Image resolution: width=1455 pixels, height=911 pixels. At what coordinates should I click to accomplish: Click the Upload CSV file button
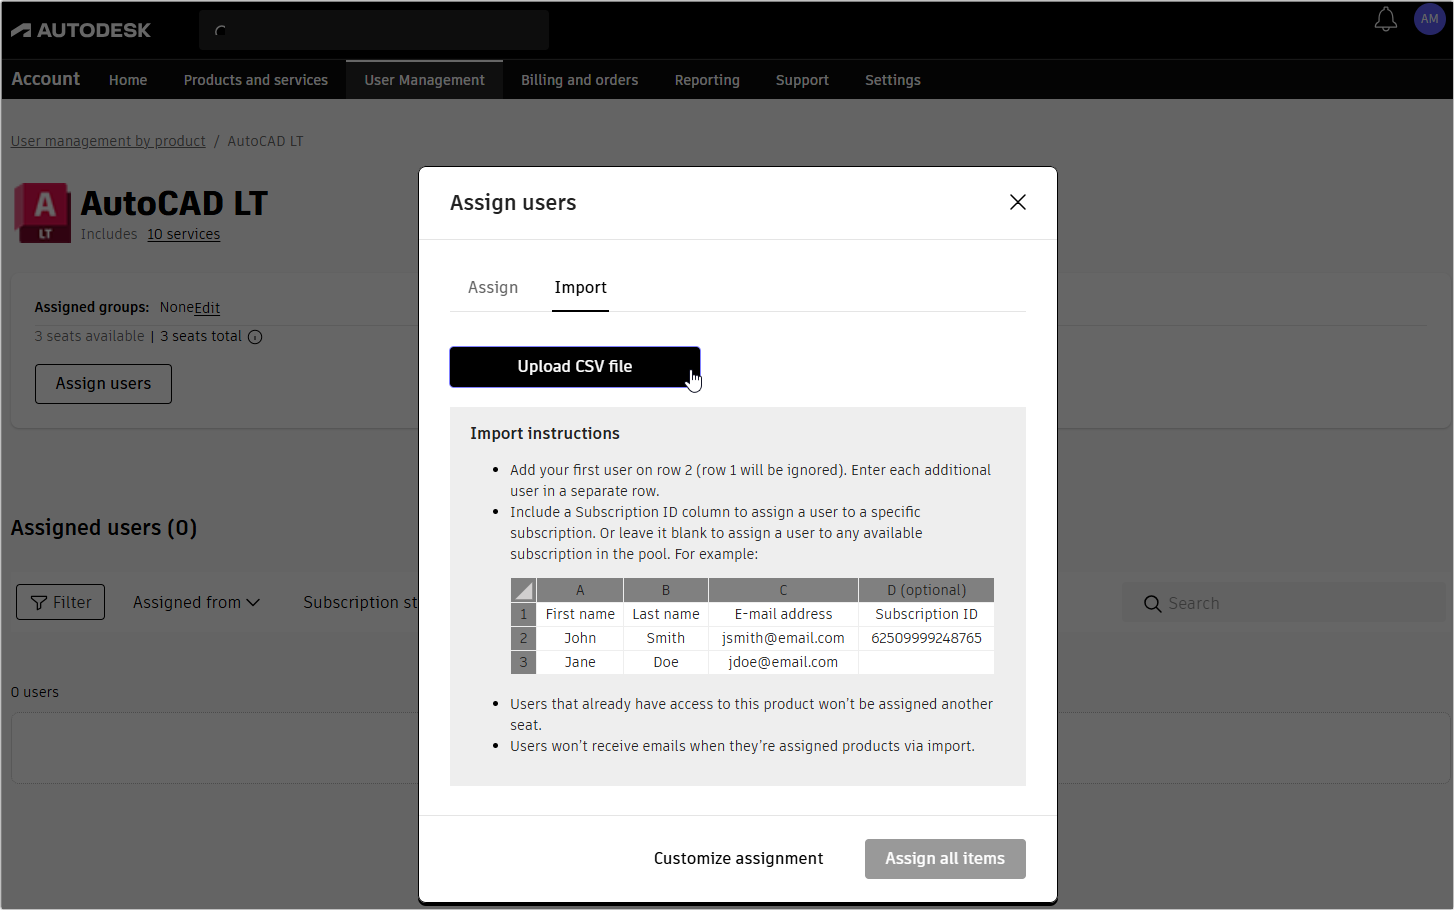[575, 366]
